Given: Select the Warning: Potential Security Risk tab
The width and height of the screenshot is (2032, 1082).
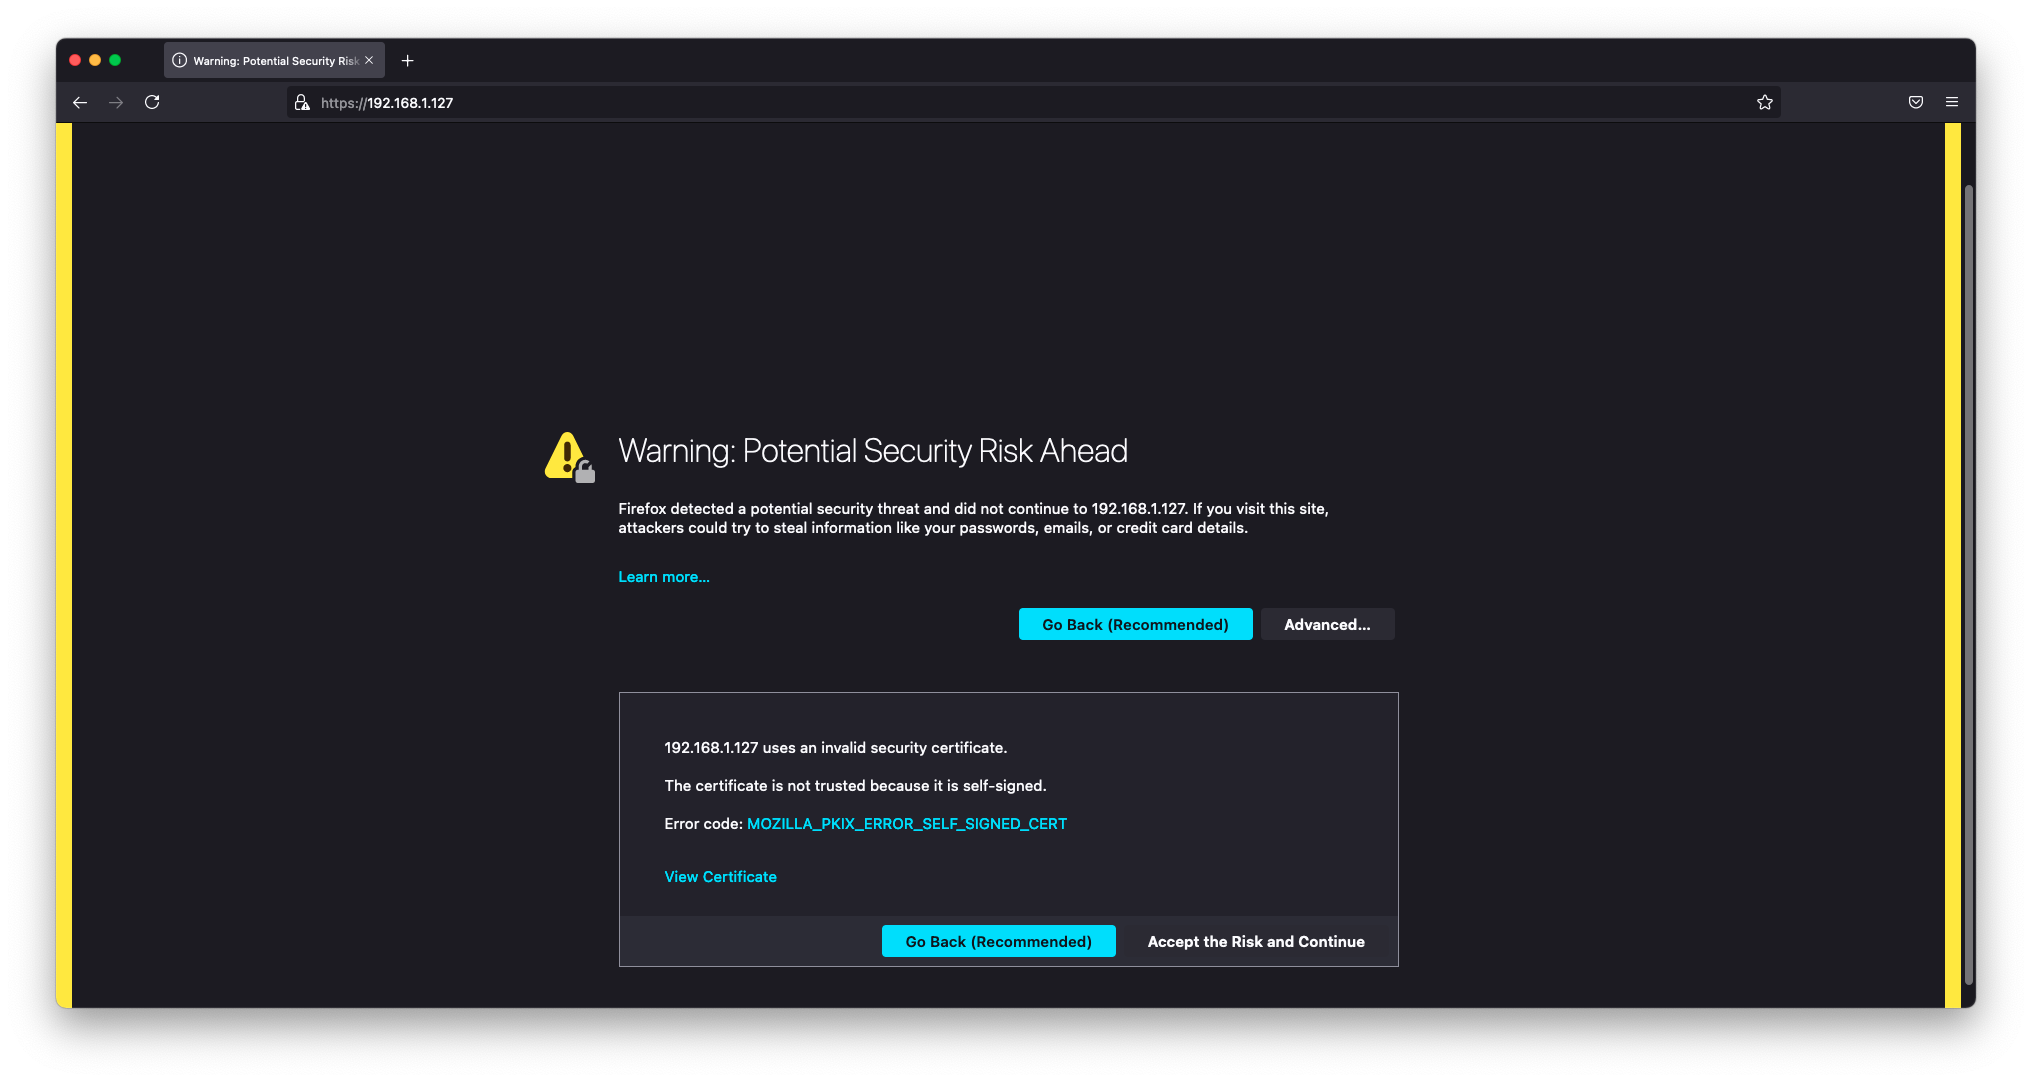Looking at the screenshot, I should 265,61.
